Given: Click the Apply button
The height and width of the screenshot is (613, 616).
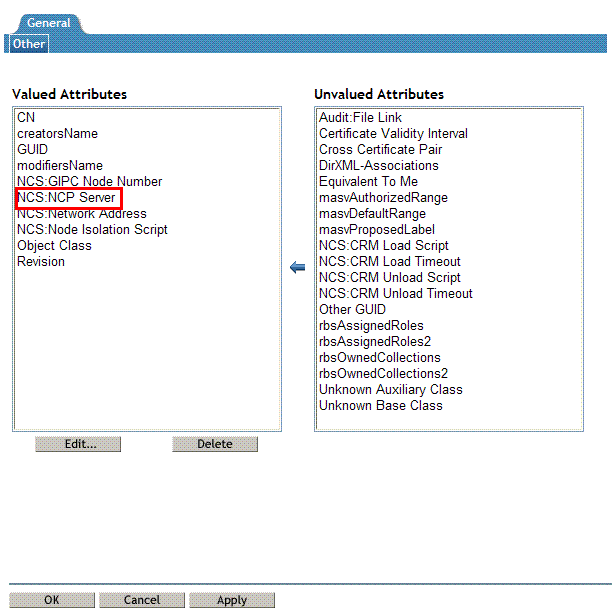Looking at the screenshot, I should click(232, 600).
